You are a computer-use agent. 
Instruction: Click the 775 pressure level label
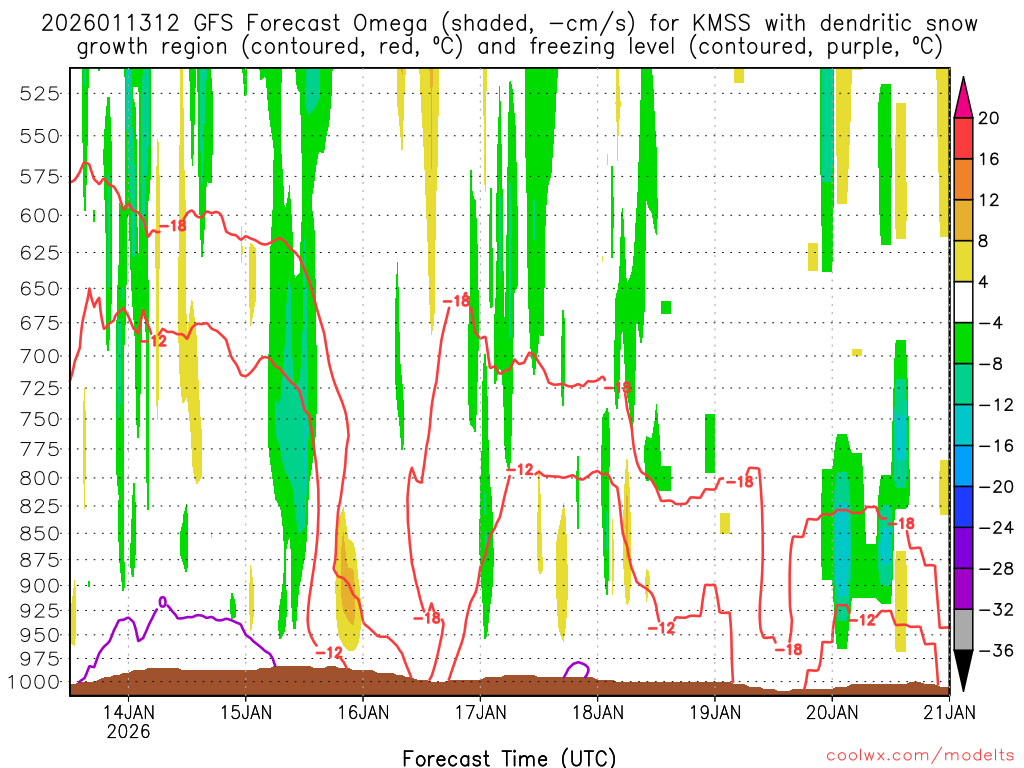click(39, 449)
